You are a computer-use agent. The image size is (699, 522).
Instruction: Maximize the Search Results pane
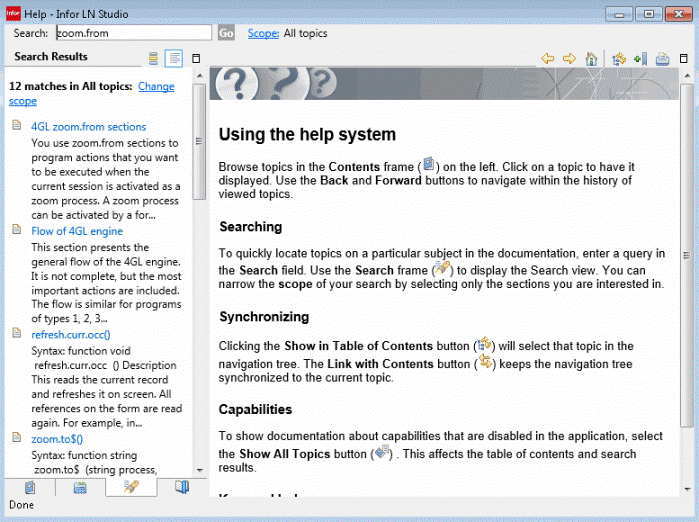(x=196, y=58)
